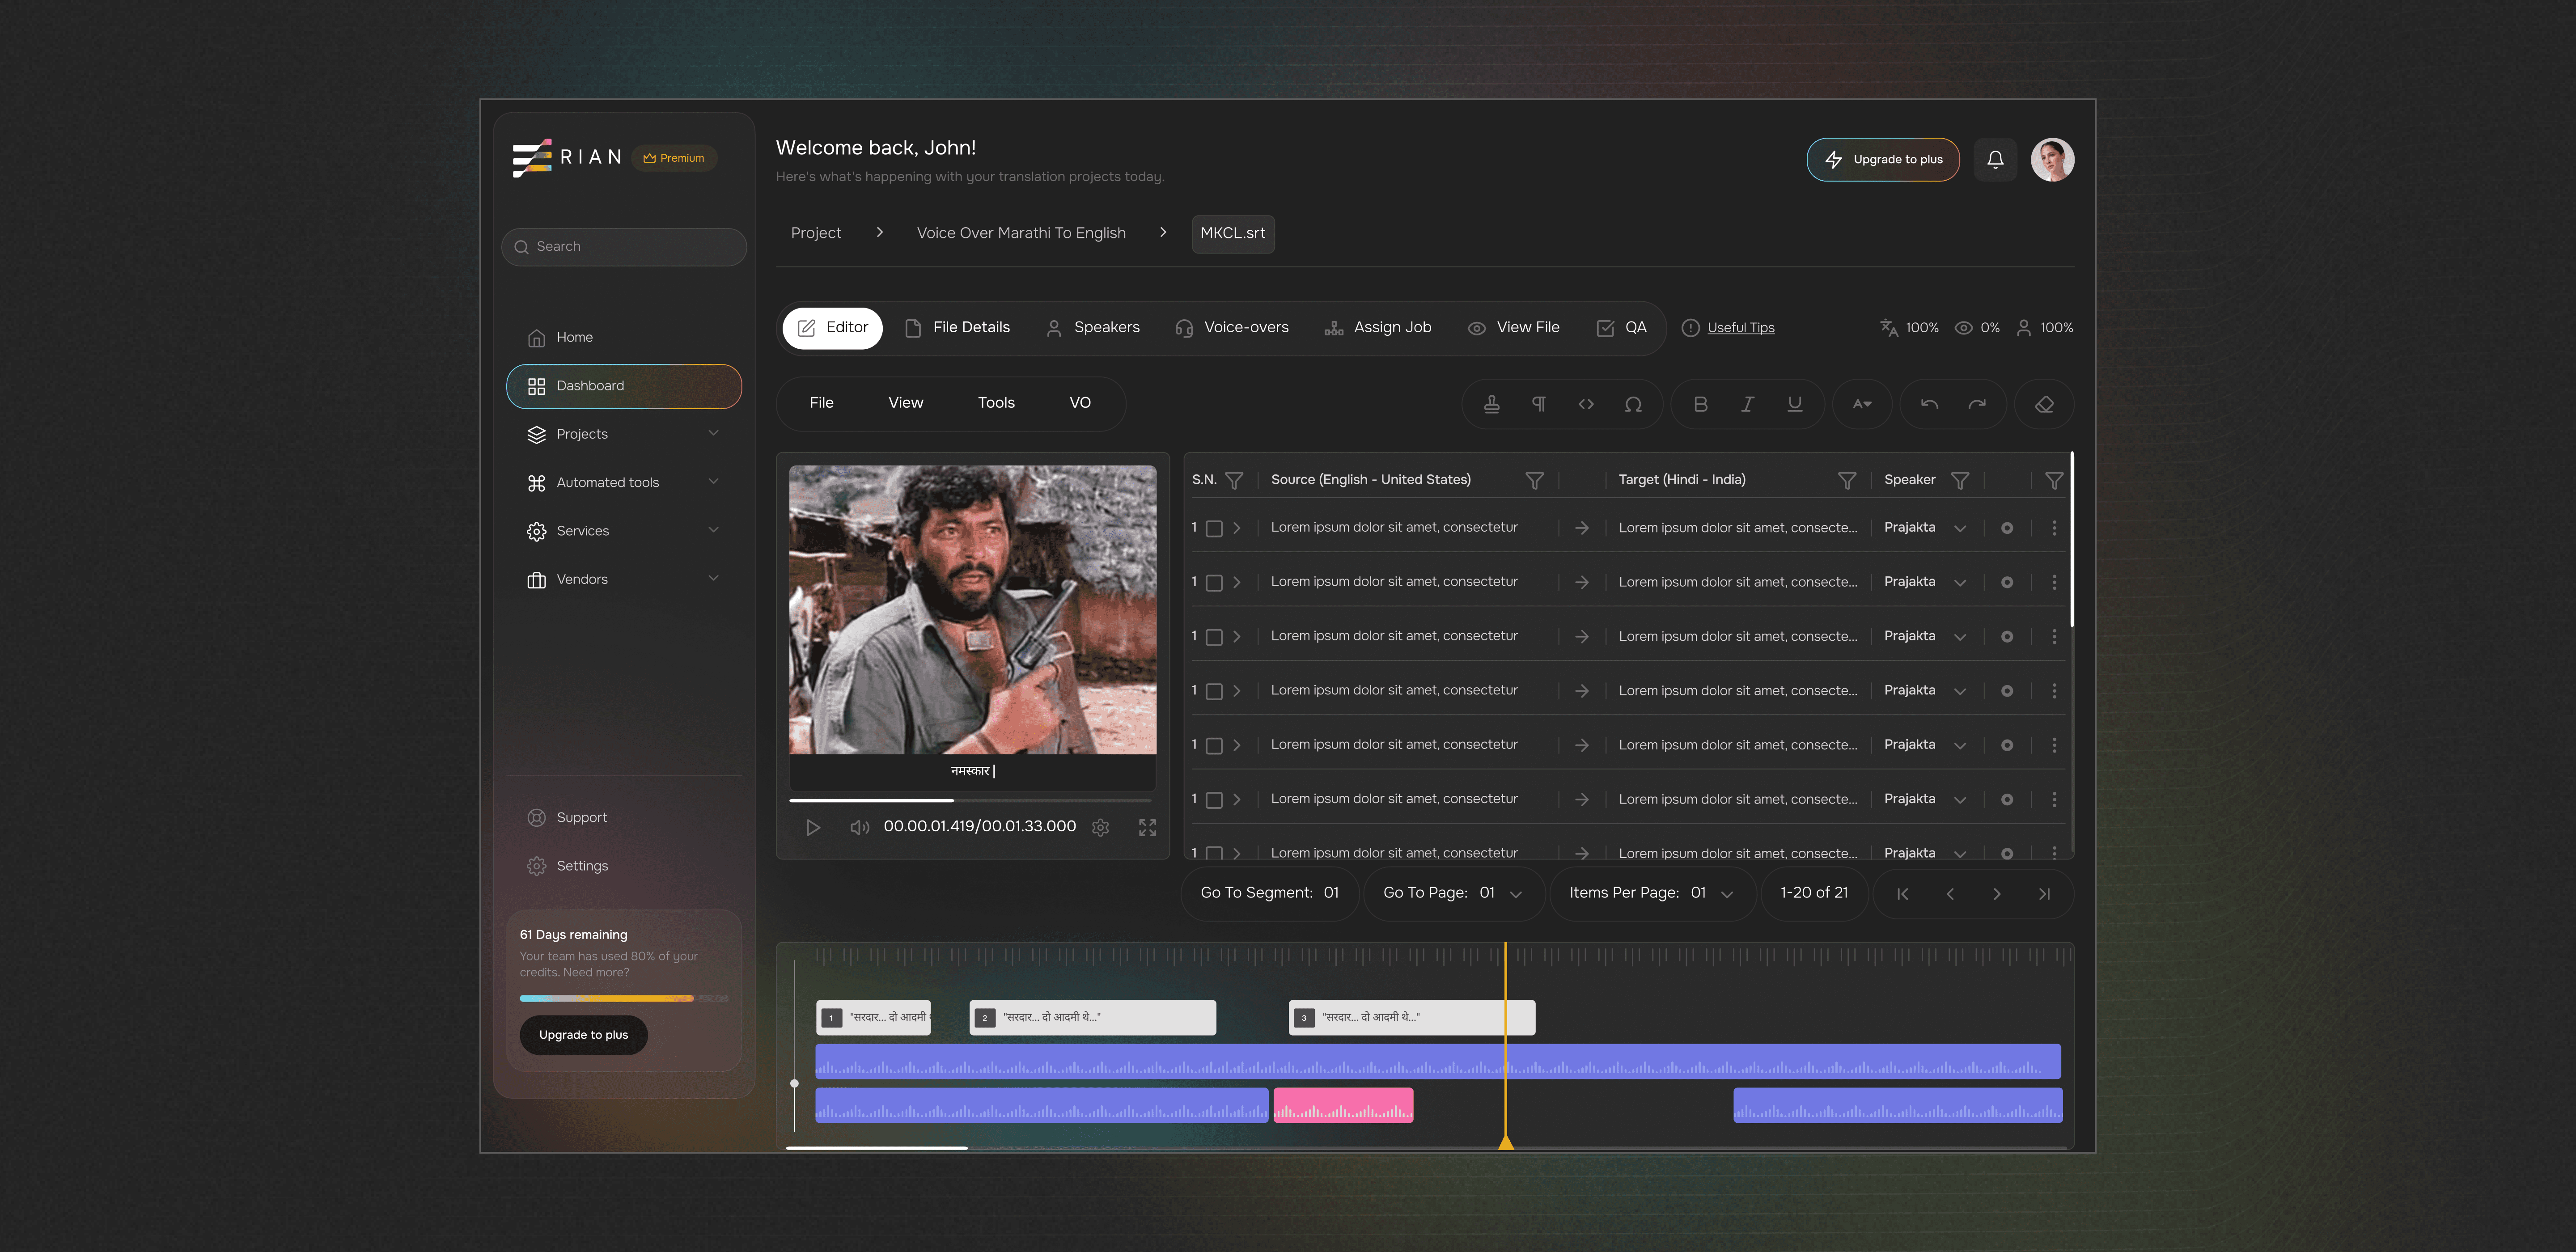Tick the third segment row checkbox
The width and height of the screenshot is (2576, 1252).
[1214, 637]
